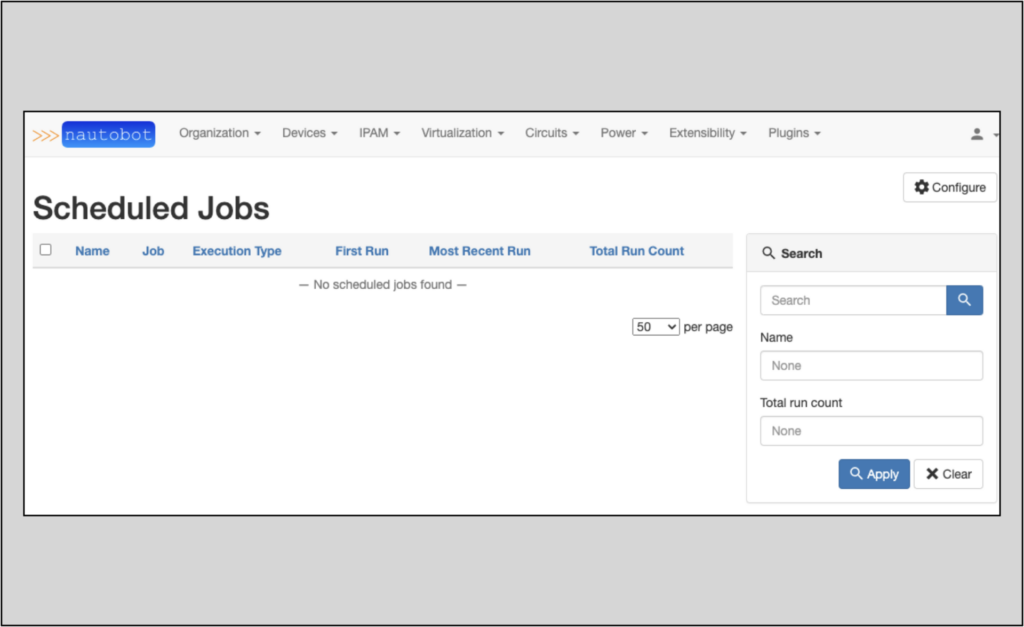Click the Scheduled Jobs heading
Screen dimensions: 1024x627
(151, 208)
